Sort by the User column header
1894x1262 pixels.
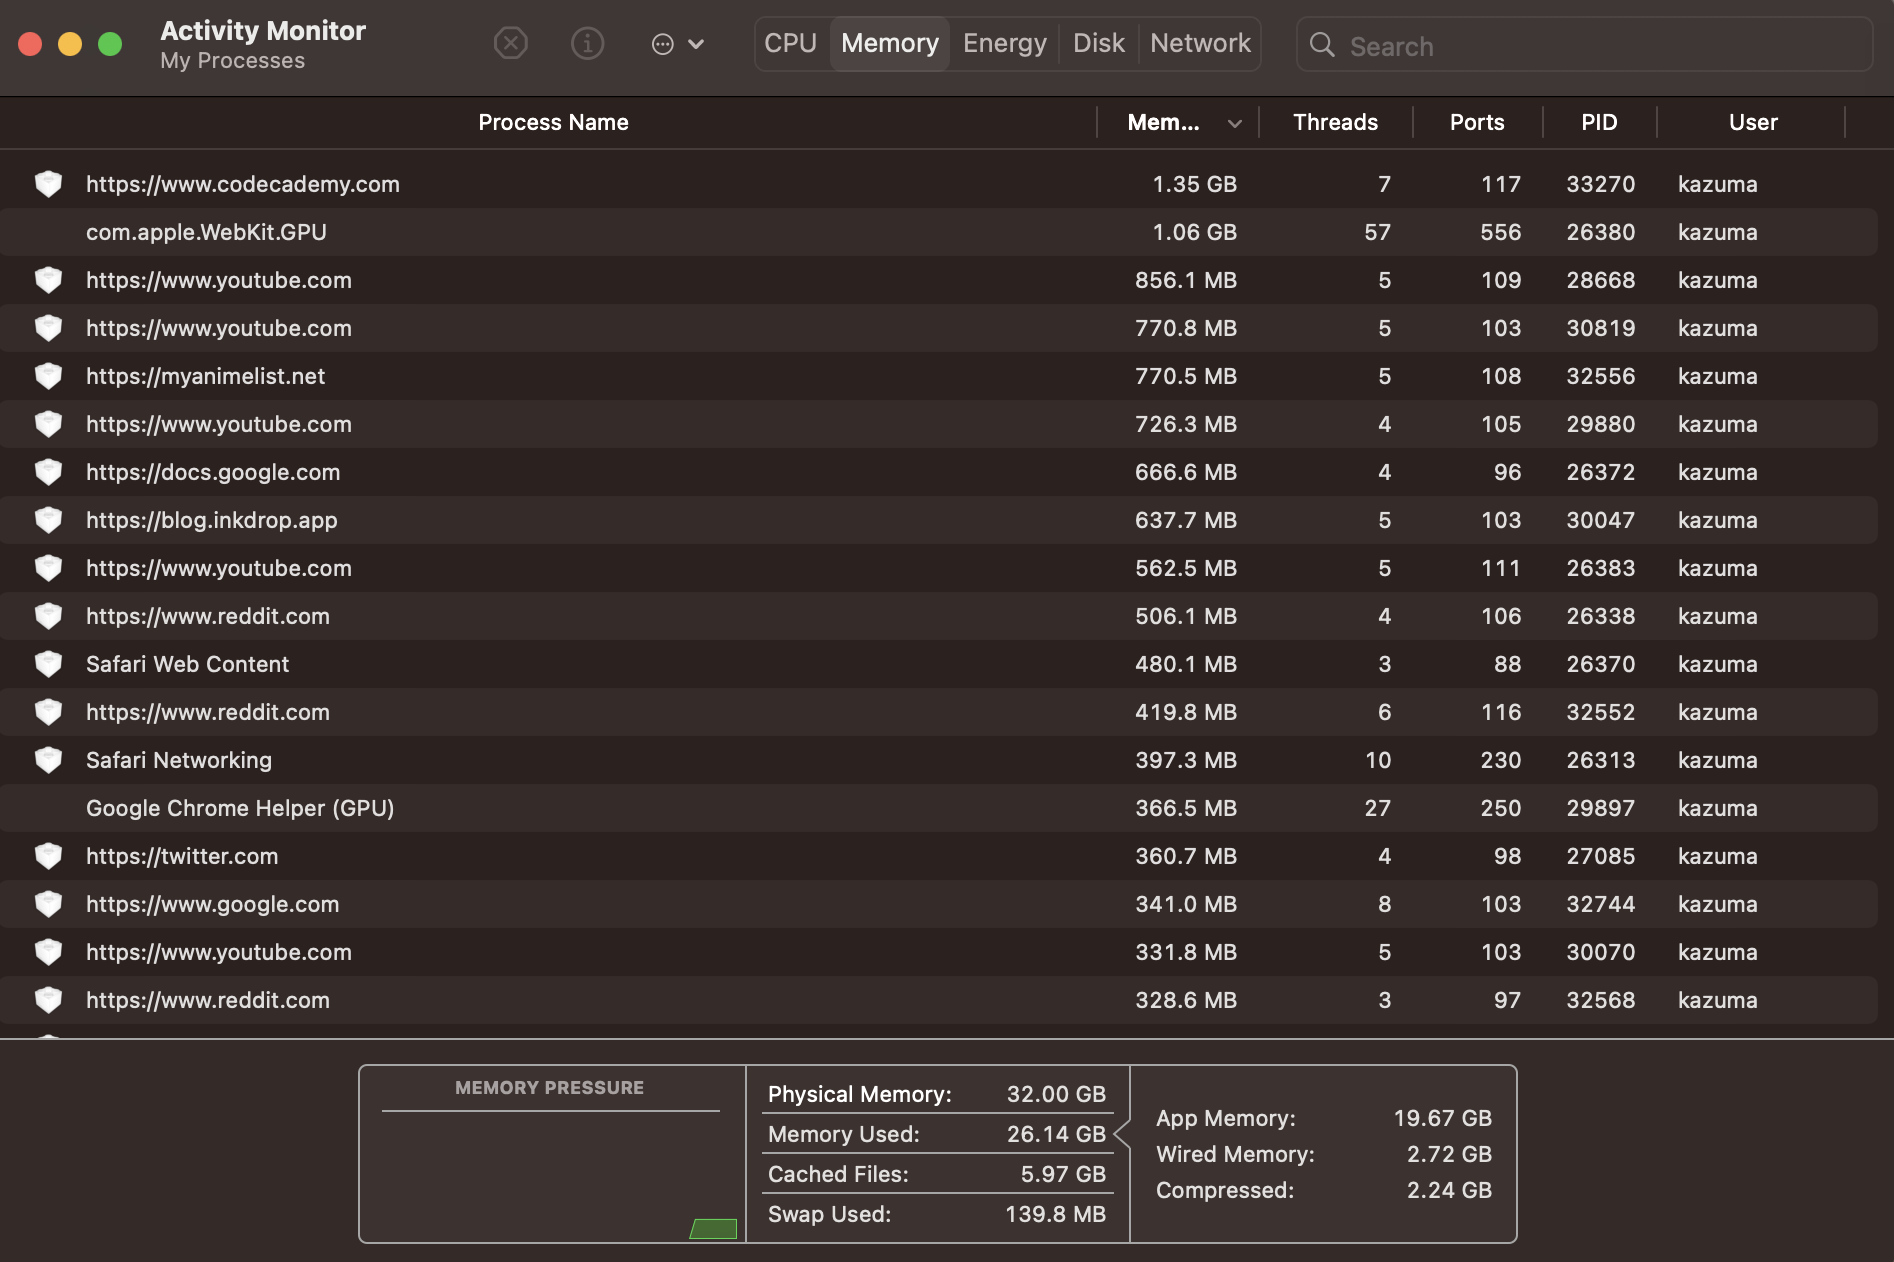[x=1752, y=122]
